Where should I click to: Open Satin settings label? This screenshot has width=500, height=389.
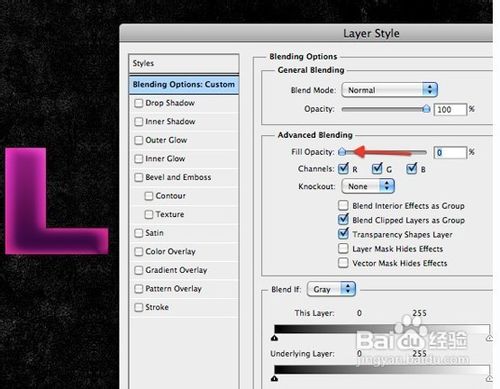tap(154, 233)
